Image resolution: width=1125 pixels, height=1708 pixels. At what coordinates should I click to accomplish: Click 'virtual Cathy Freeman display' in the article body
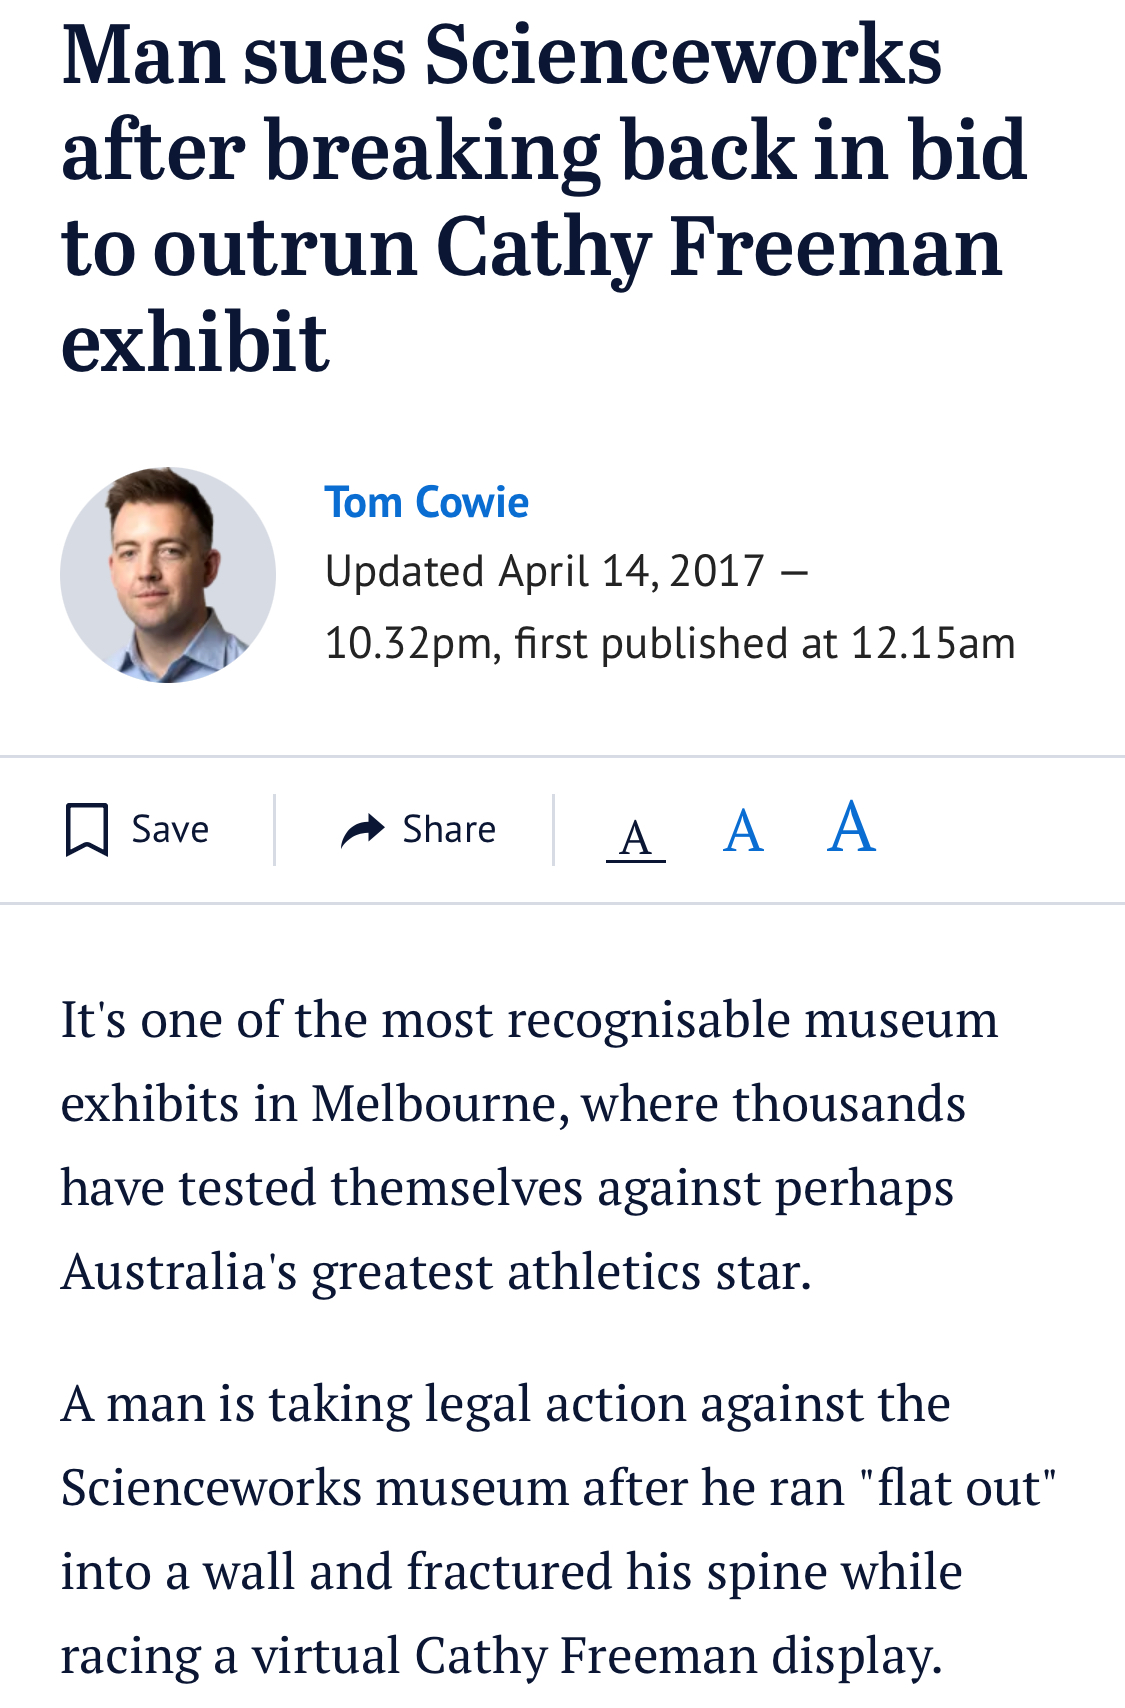596,1655
